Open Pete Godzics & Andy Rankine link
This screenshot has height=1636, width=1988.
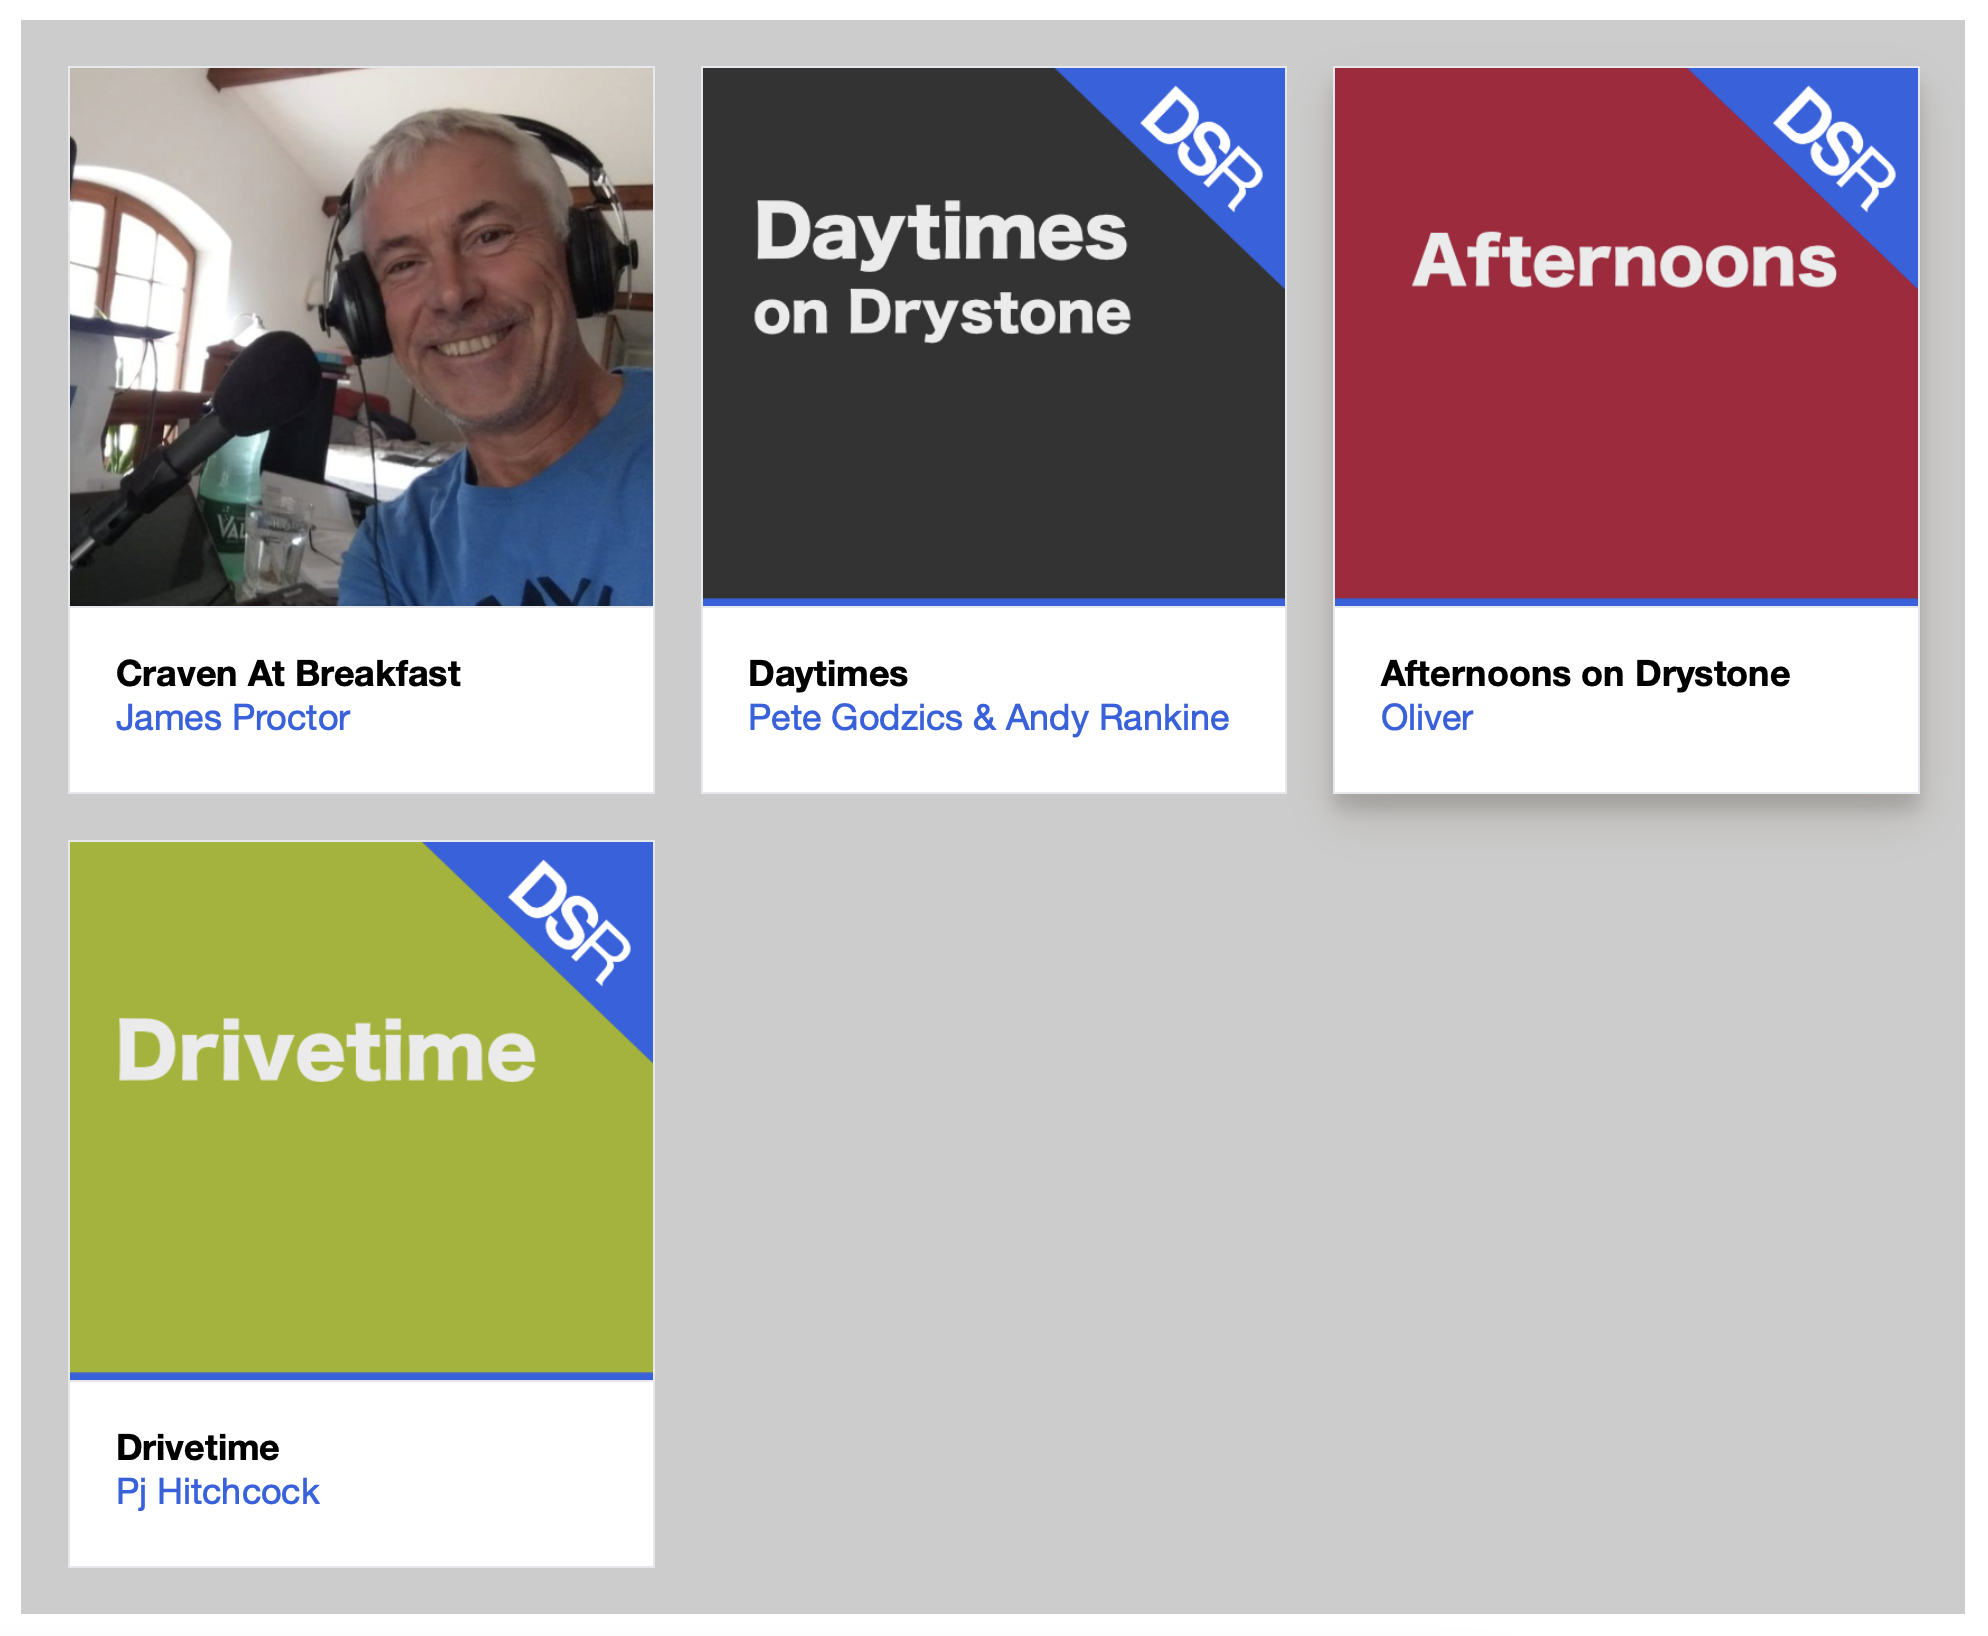(988, 718)
